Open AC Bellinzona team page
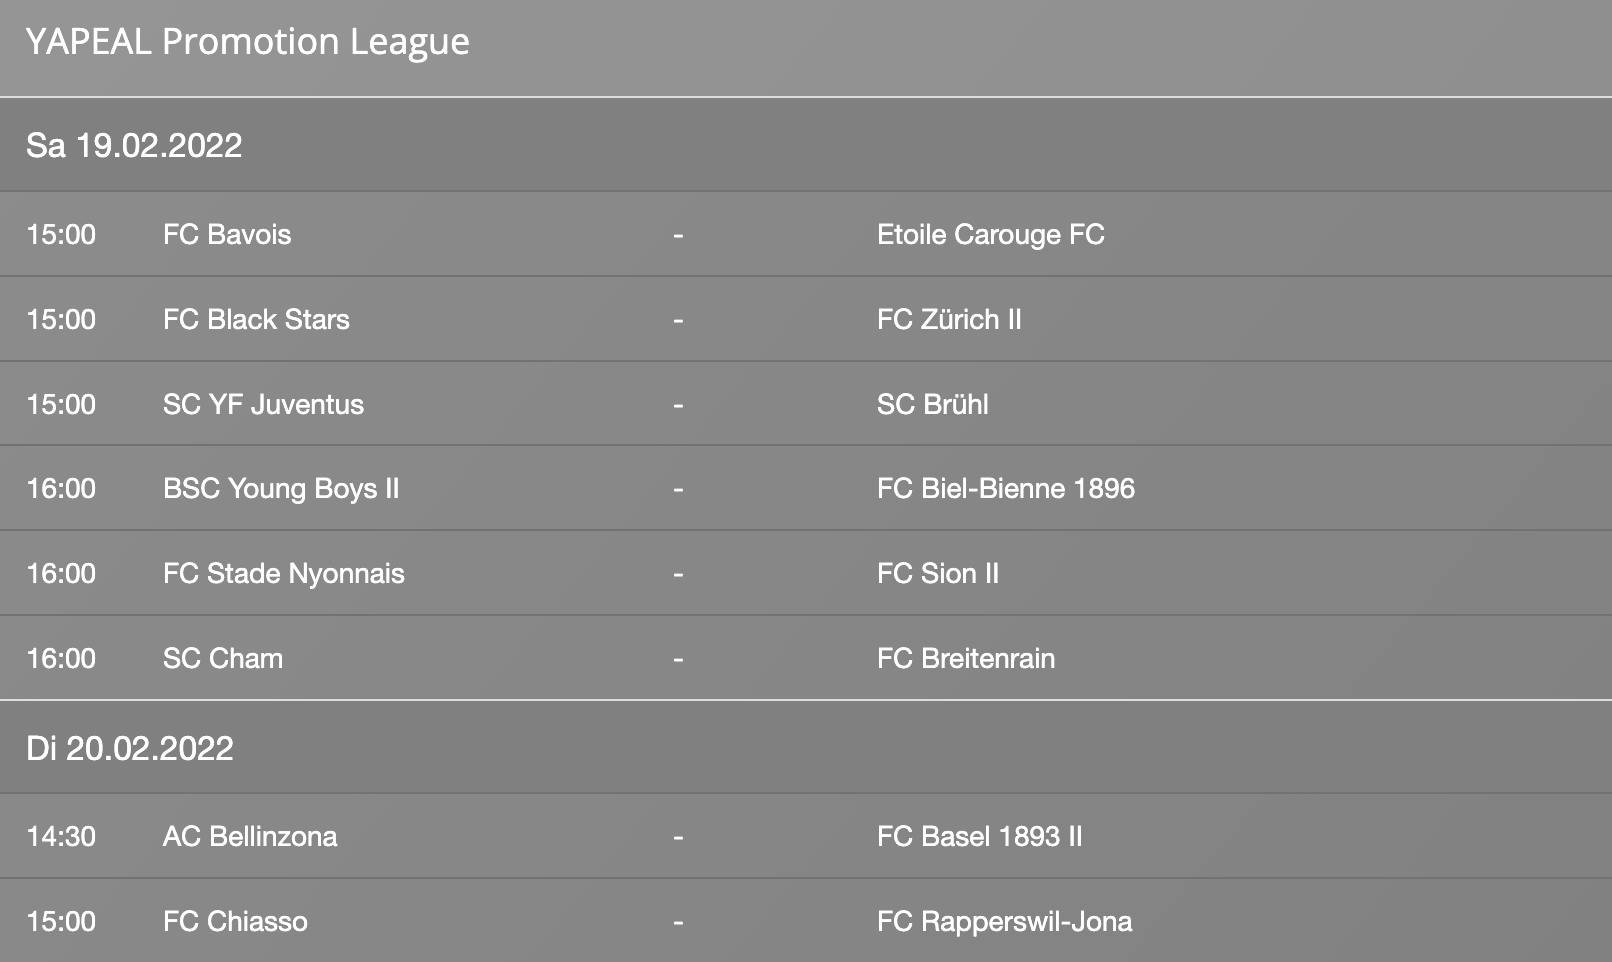1612x962 pixels. pos(250,837)
